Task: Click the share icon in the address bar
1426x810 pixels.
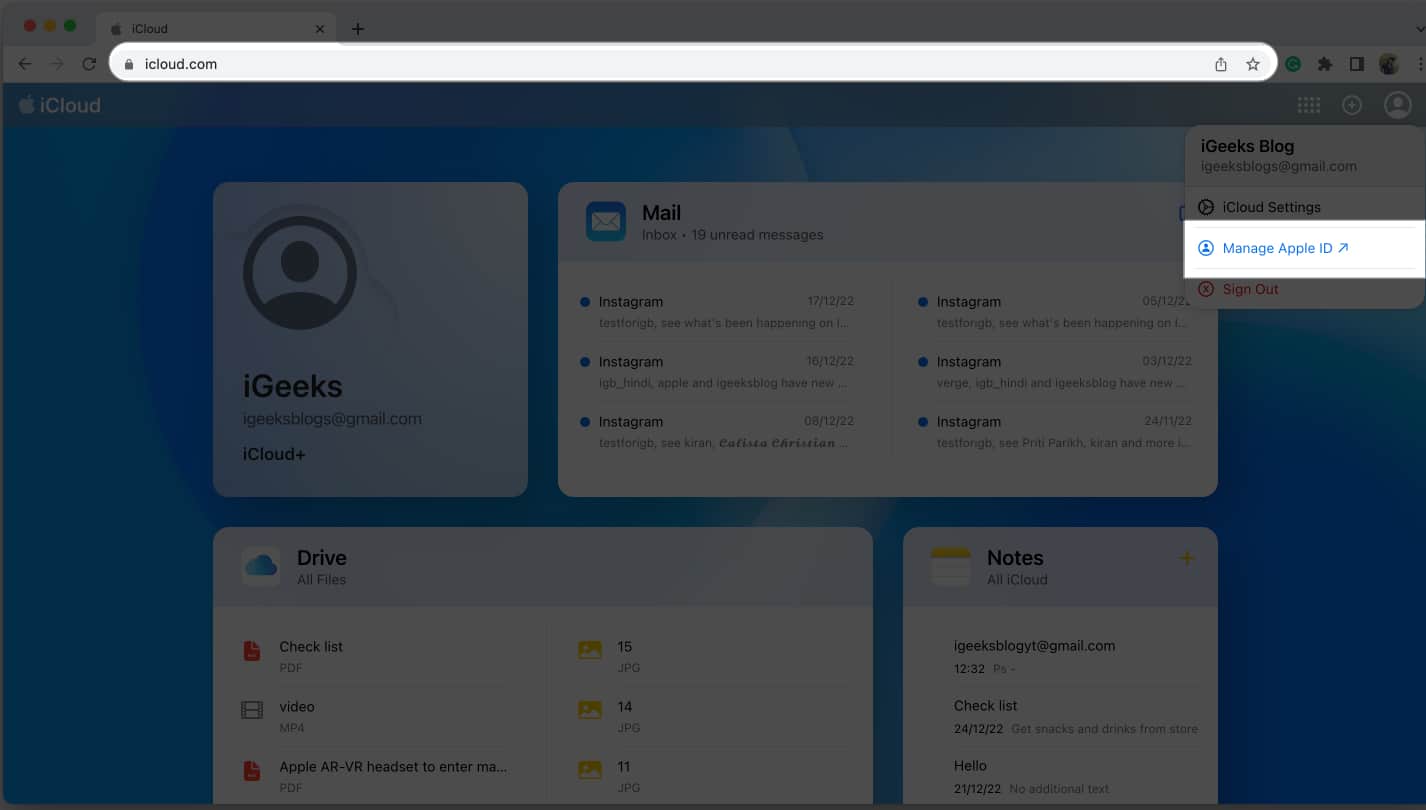Action: pos(1221,63)
